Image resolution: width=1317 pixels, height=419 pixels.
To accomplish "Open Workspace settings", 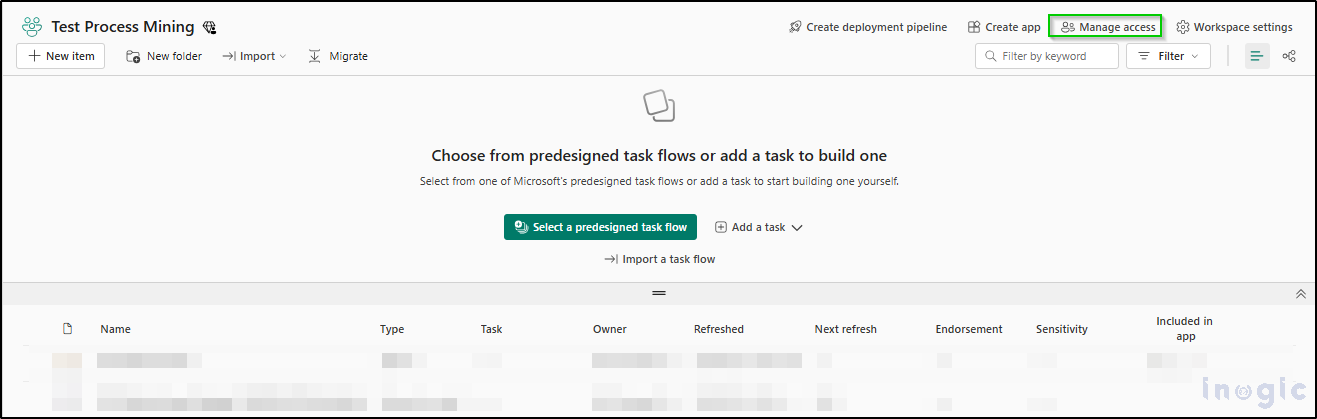I will coord(1234,27).
